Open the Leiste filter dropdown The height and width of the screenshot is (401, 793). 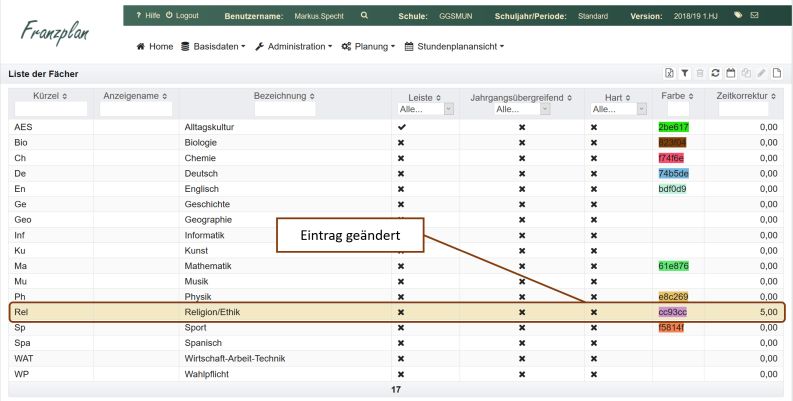click(x=425, y=110)
